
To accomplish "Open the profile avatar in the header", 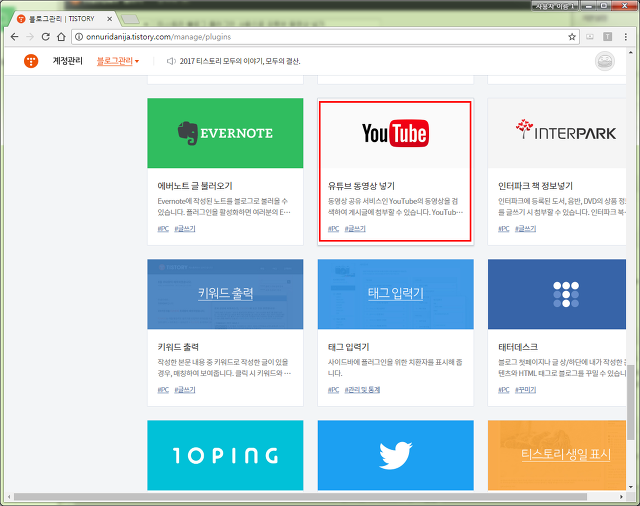I will (x=604, y=61).
